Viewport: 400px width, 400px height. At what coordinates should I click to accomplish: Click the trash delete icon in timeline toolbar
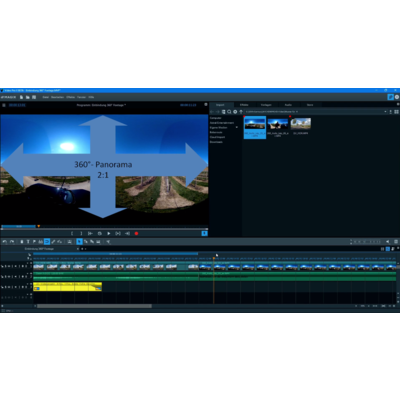tap(22, 242)
